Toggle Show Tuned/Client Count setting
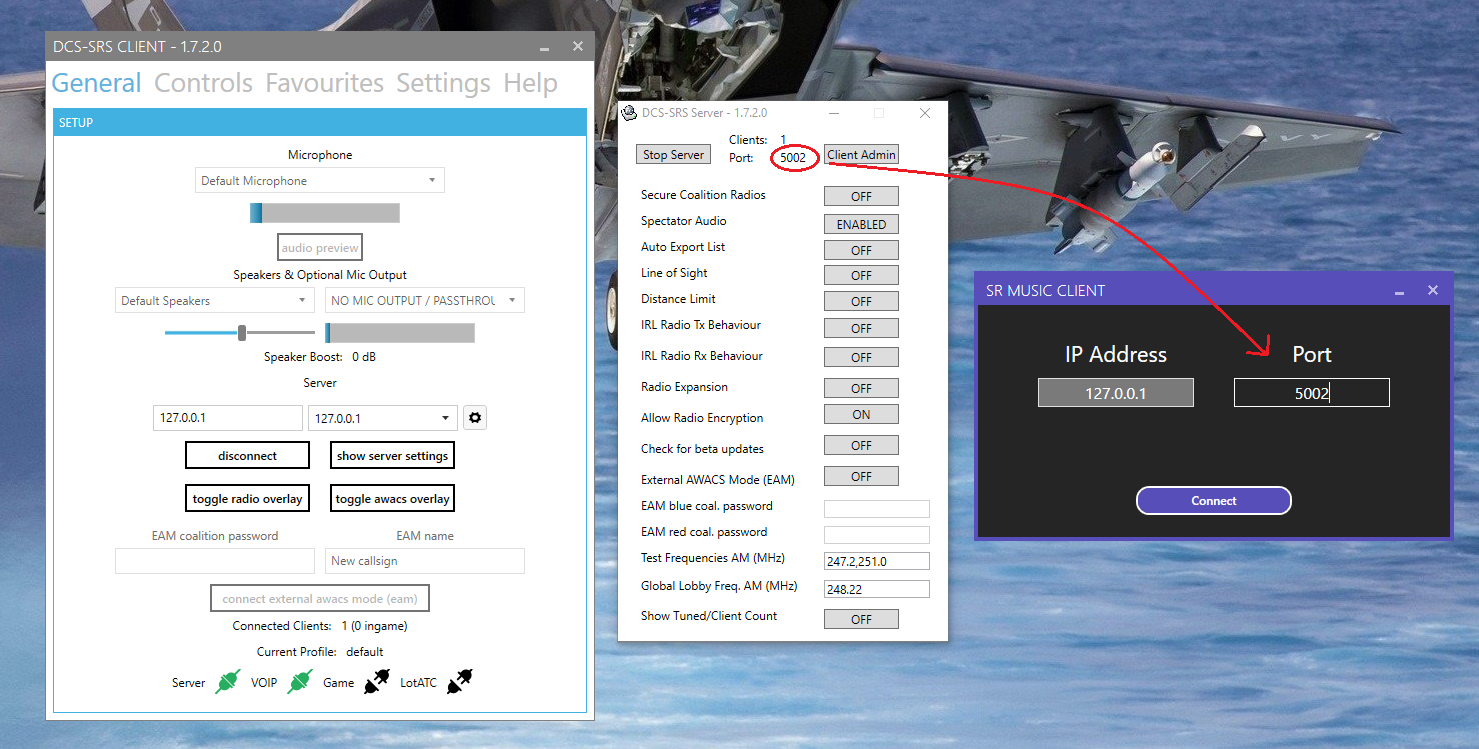This screenshot has height=749, width=1479. (861, 619)
